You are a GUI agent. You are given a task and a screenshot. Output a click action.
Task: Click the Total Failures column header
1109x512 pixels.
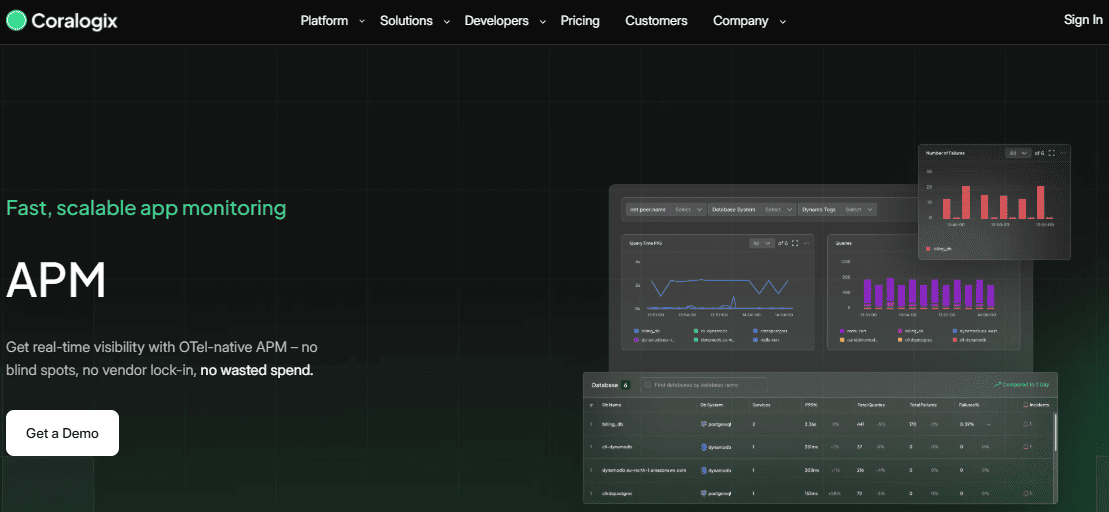pos(922,405)
